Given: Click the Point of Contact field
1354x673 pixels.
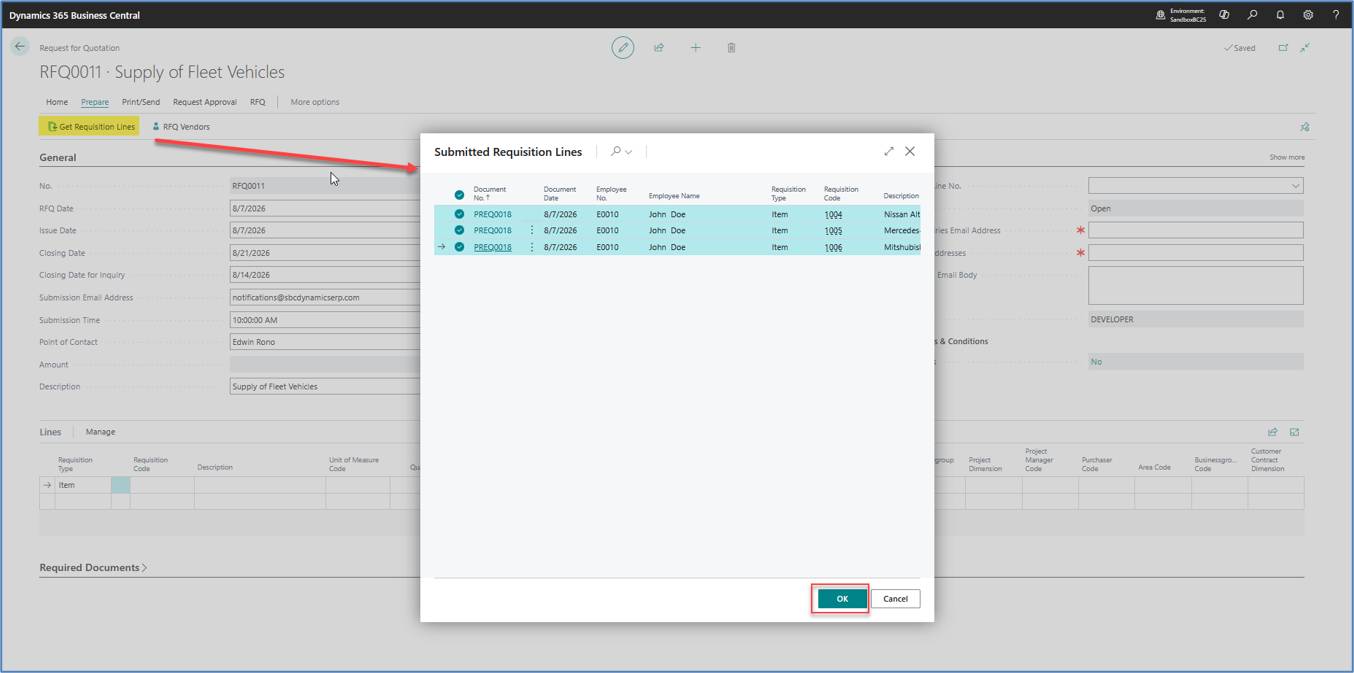Looking at the screenshot, I should click(x=325, y=342).
